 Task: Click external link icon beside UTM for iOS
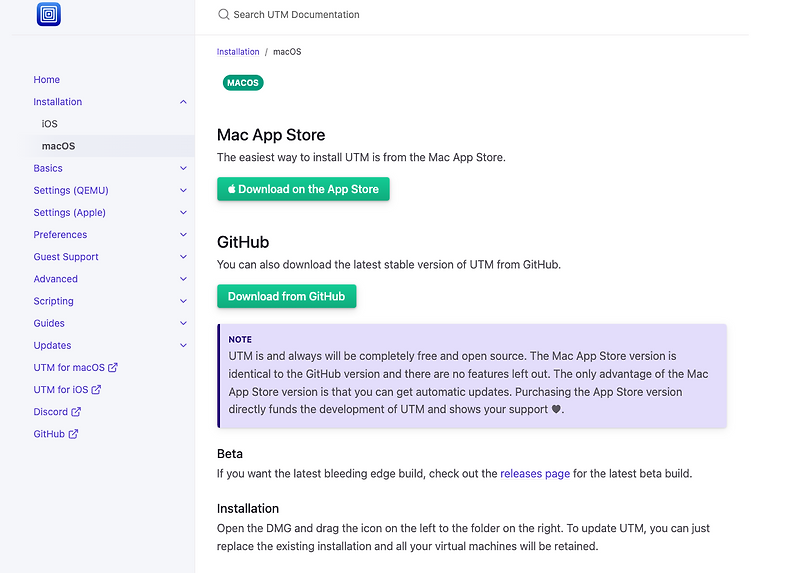(x=96, y=390)
